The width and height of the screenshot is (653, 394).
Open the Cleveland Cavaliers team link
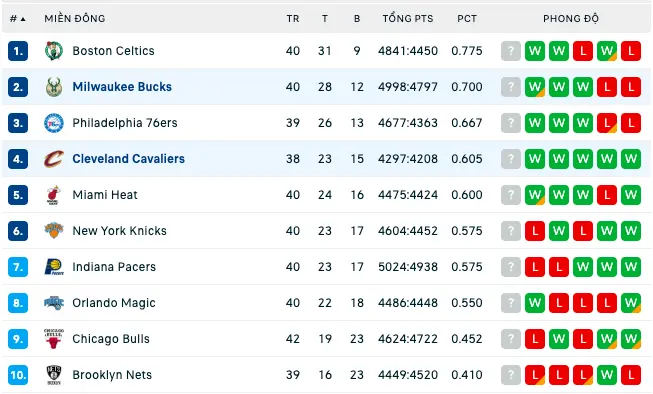click(128, 159)
